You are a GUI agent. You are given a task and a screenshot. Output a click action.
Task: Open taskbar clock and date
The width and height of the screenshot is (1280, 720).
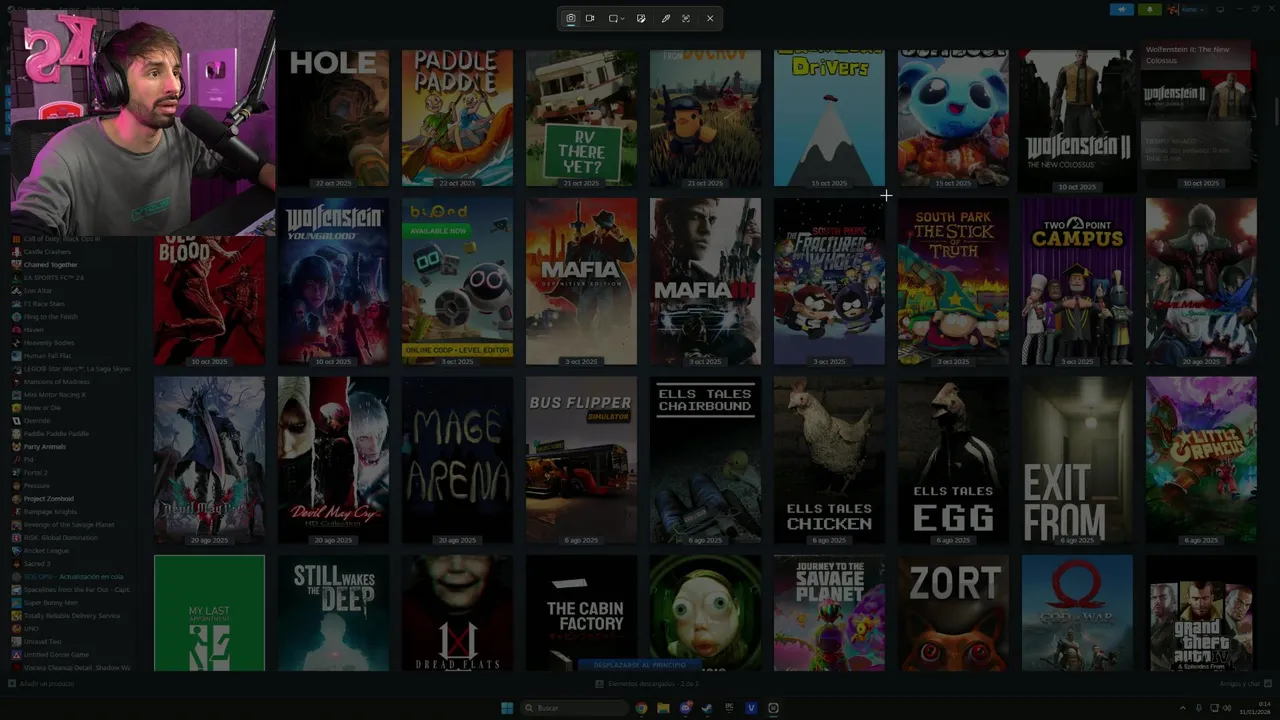coord(1254,708)
